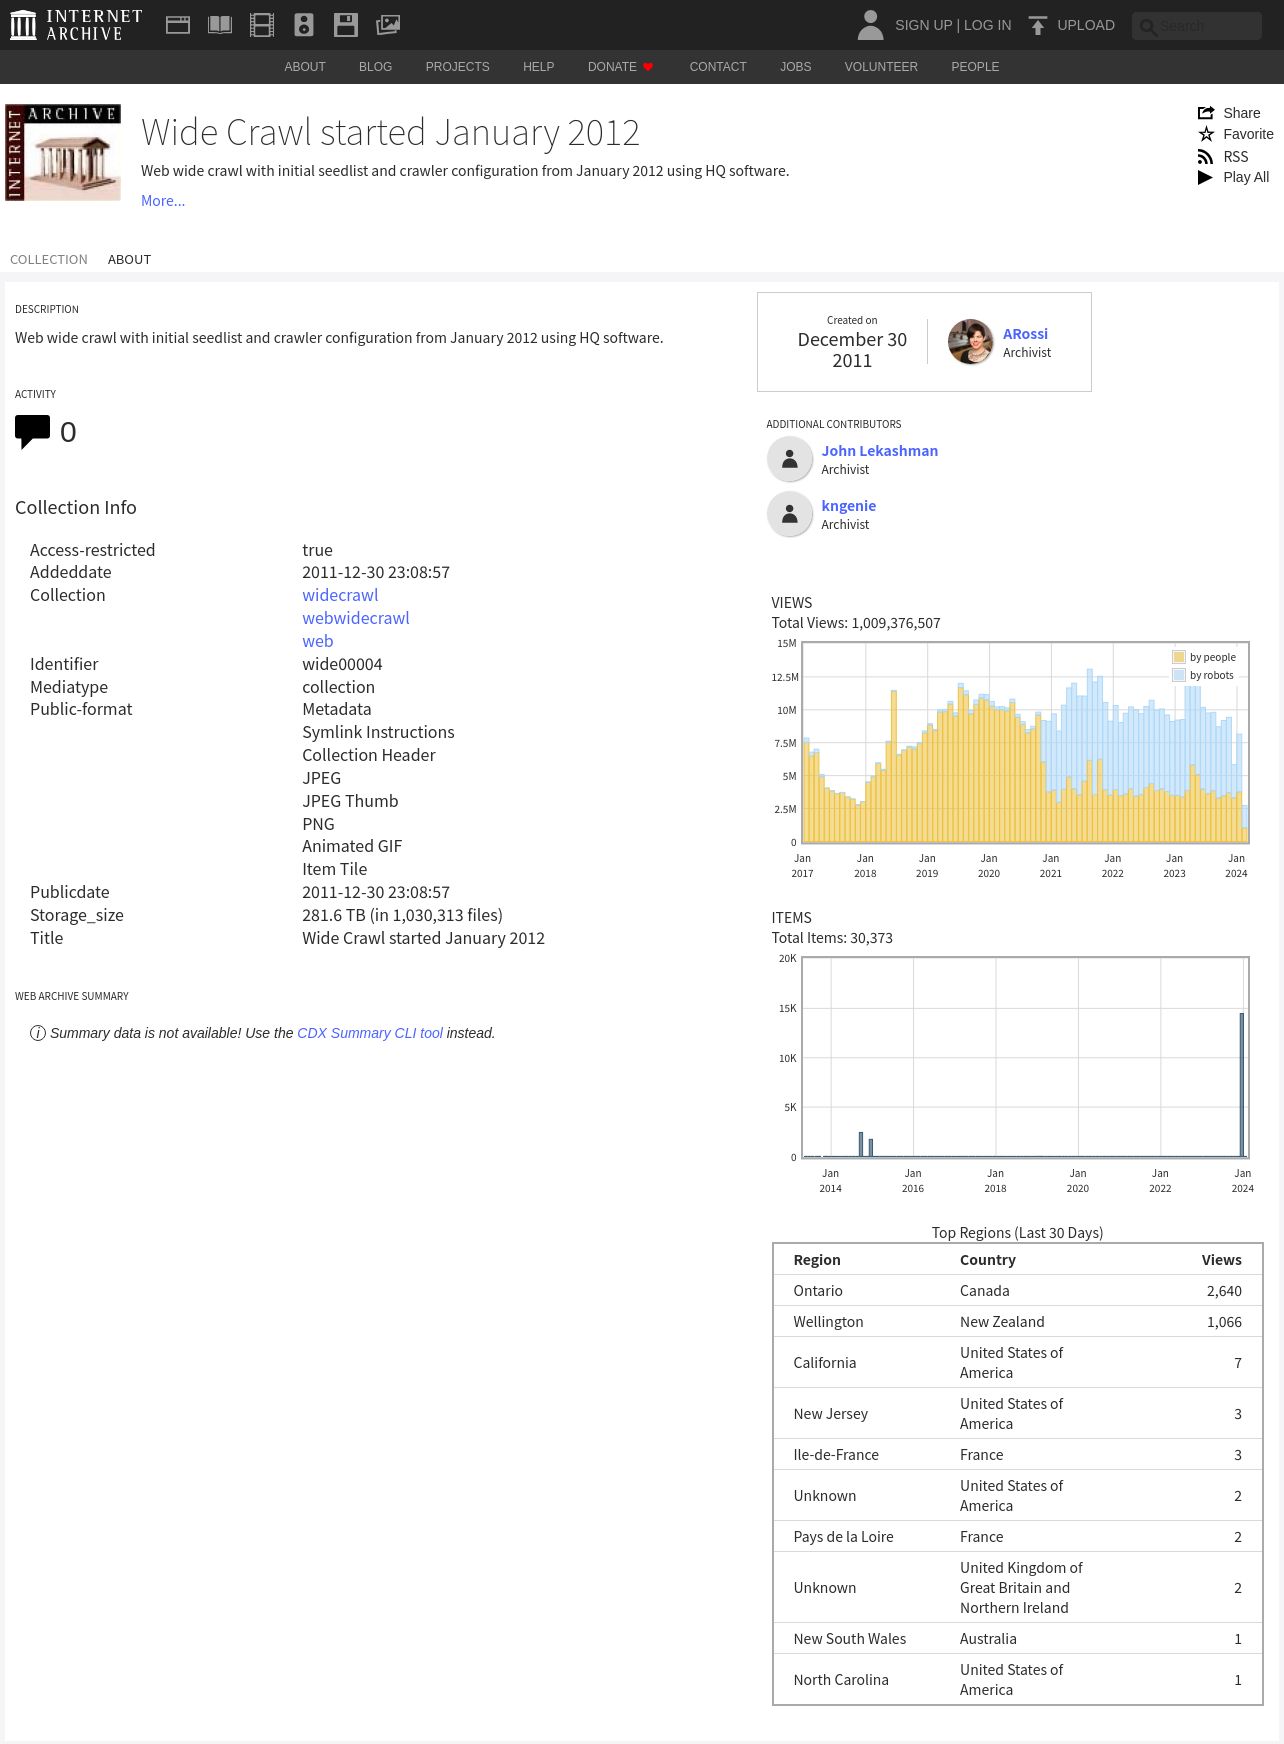Click John Lekashman's avatar icon

pos(790,459)
